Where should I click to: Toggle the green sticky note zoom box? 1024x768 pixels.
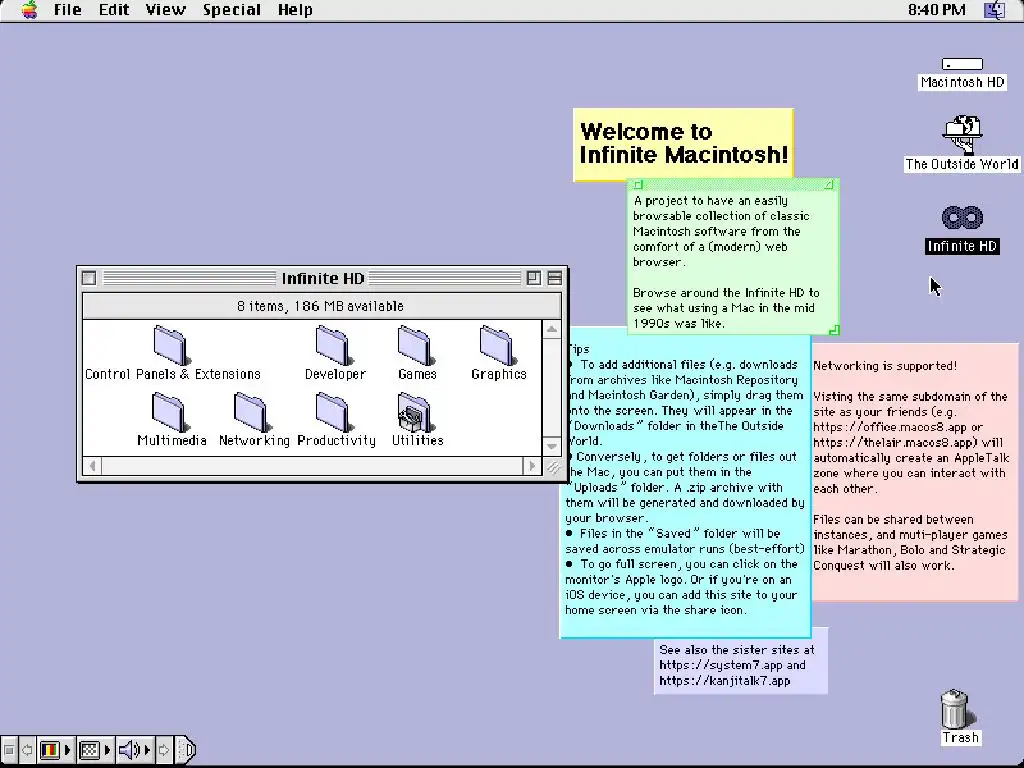click(829, 185)
